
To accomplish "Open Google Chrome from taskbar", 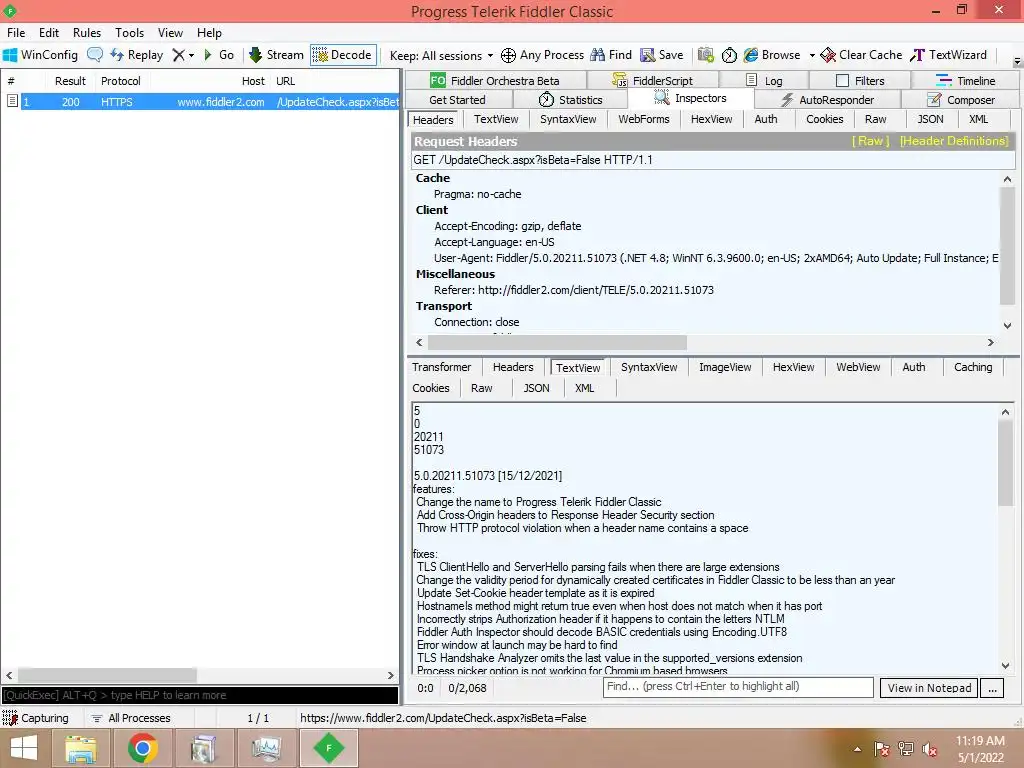I will (142, 748).
